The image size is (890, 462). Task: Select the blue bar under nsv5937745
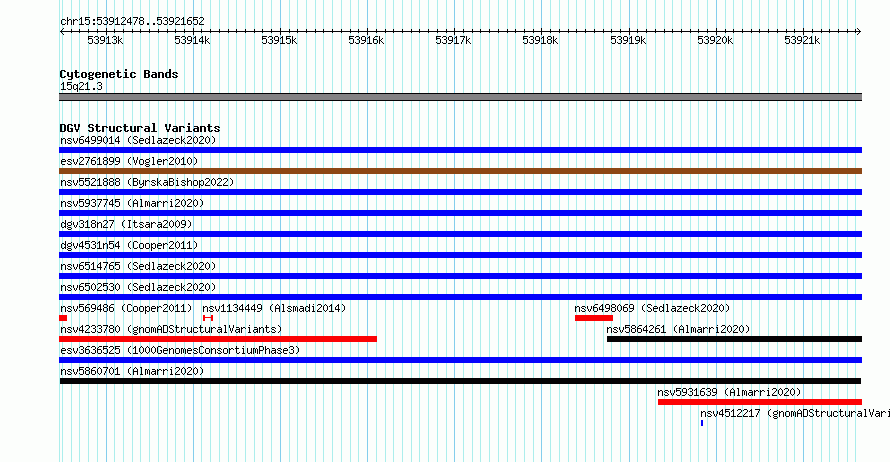[x=460, y=213]
